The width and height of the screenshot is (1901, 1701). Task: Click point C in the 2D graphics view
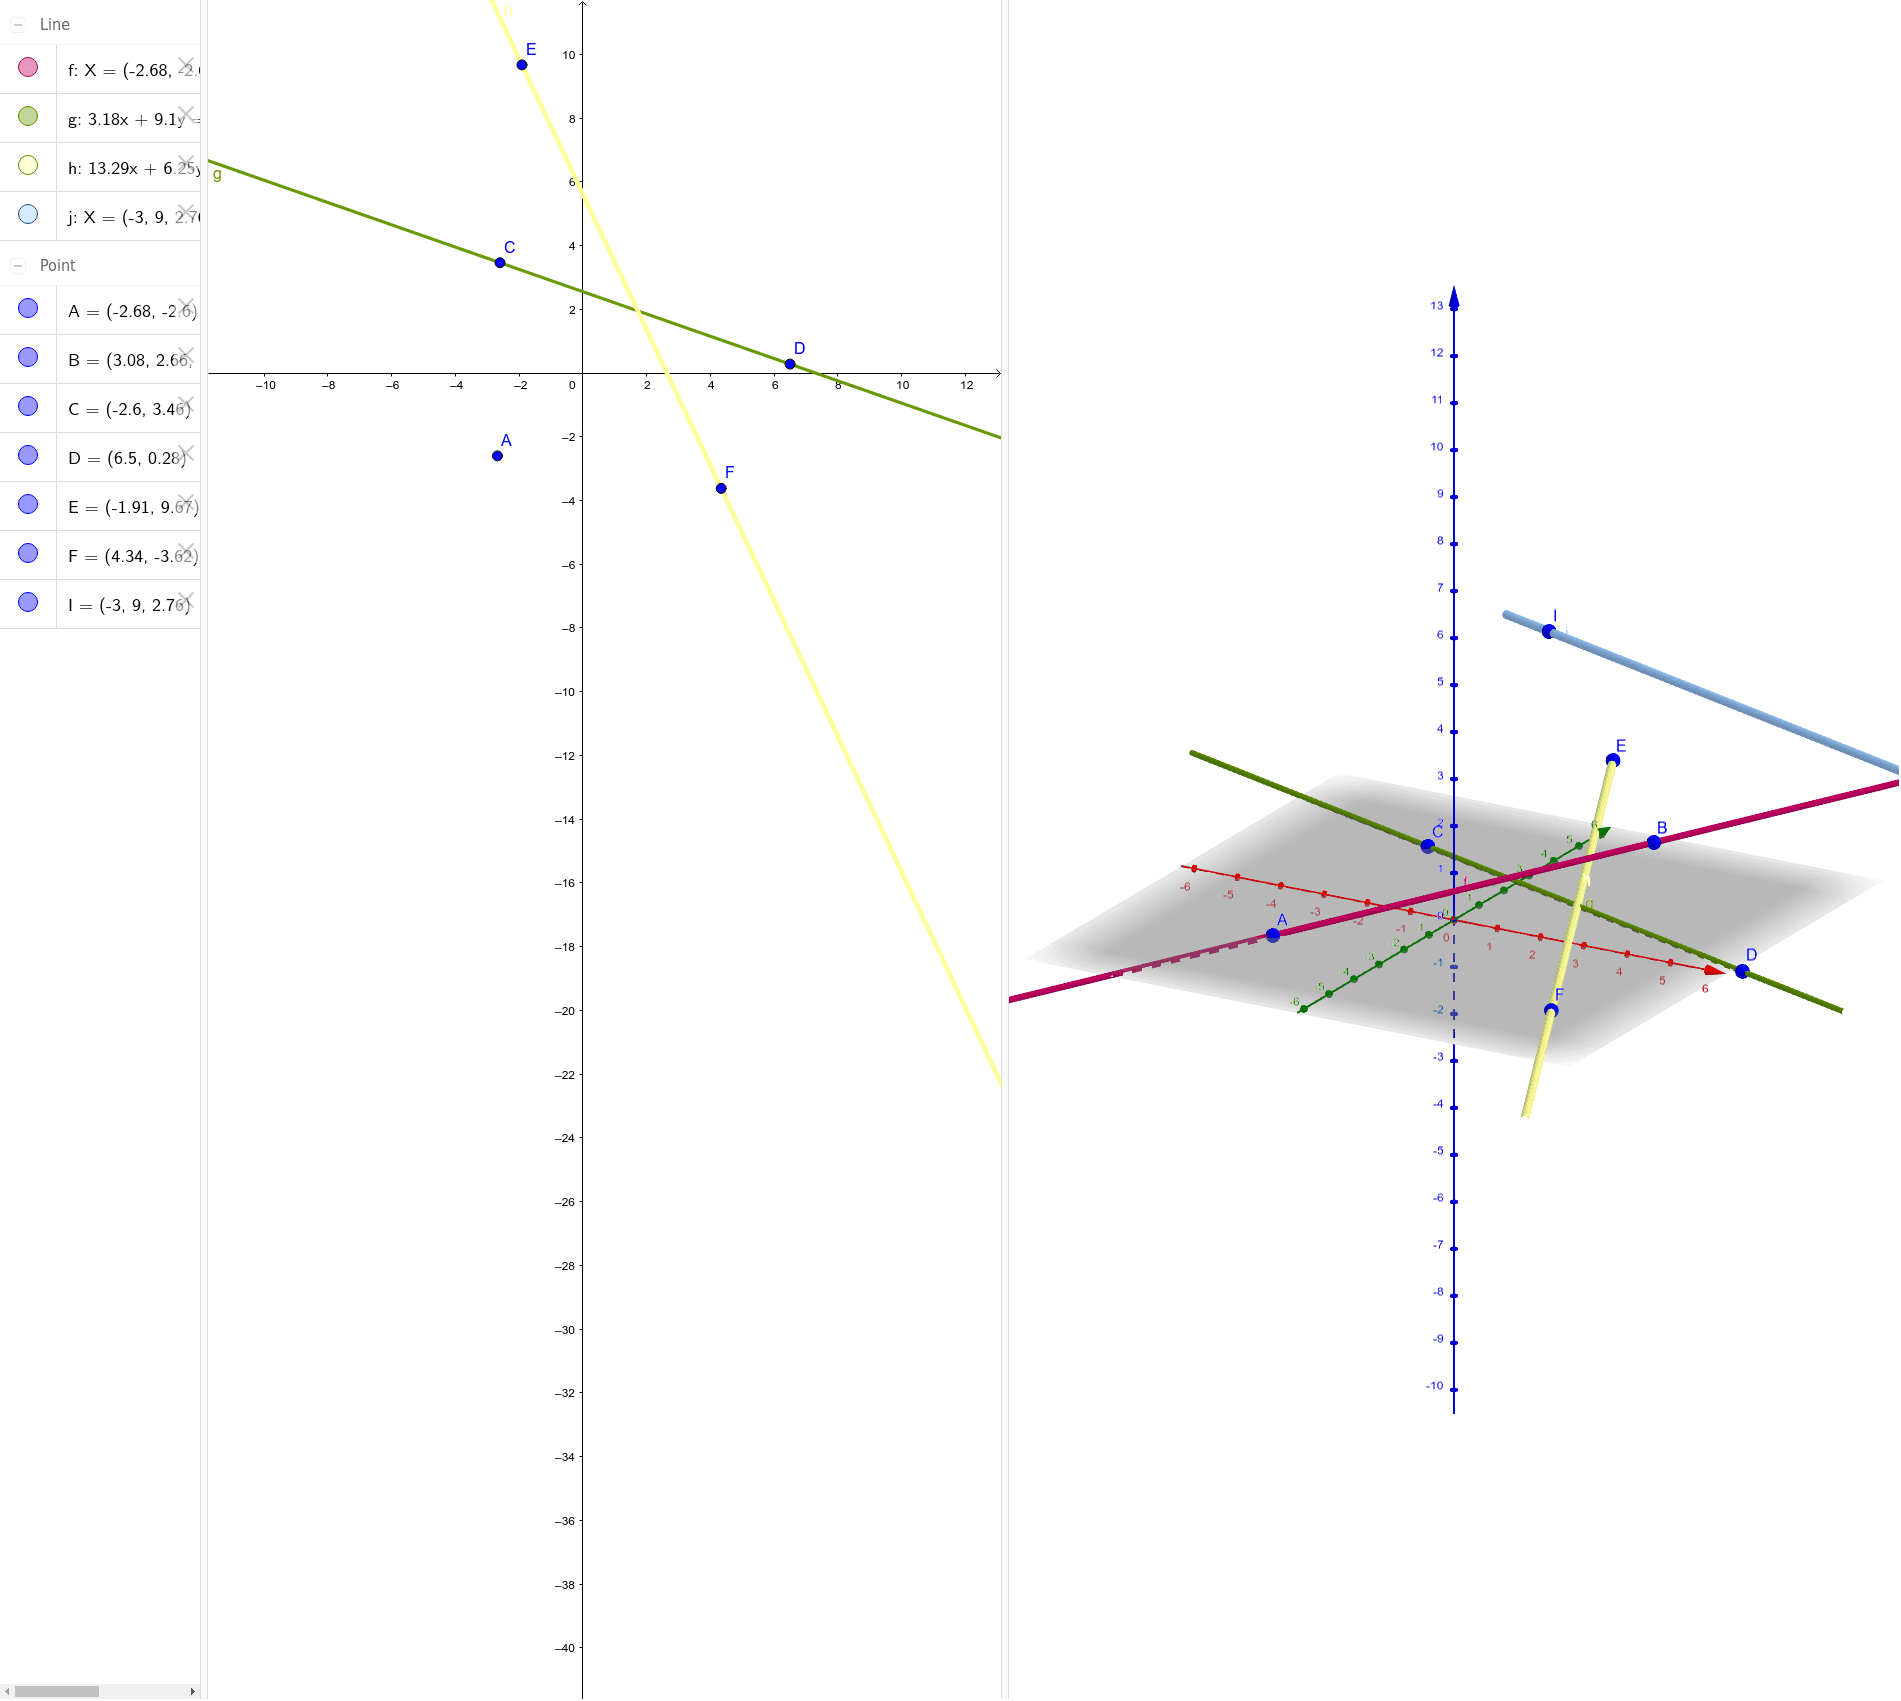point(500,263)
